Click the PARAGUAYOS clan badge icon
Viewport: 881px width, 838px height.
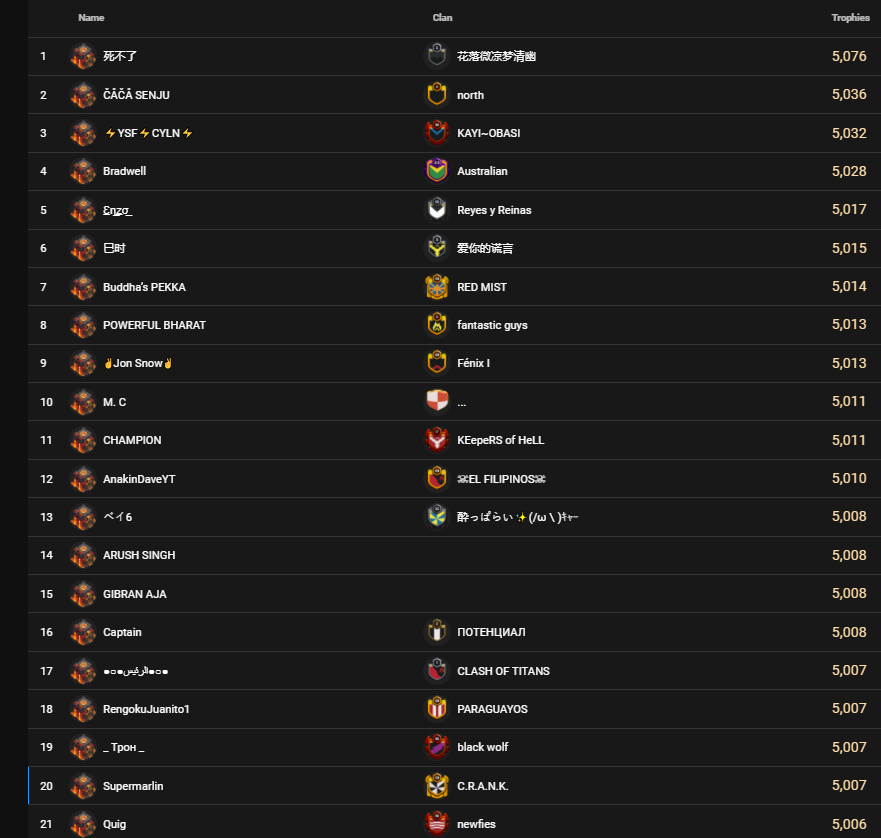pyautogui.click(x=437, y=709)
